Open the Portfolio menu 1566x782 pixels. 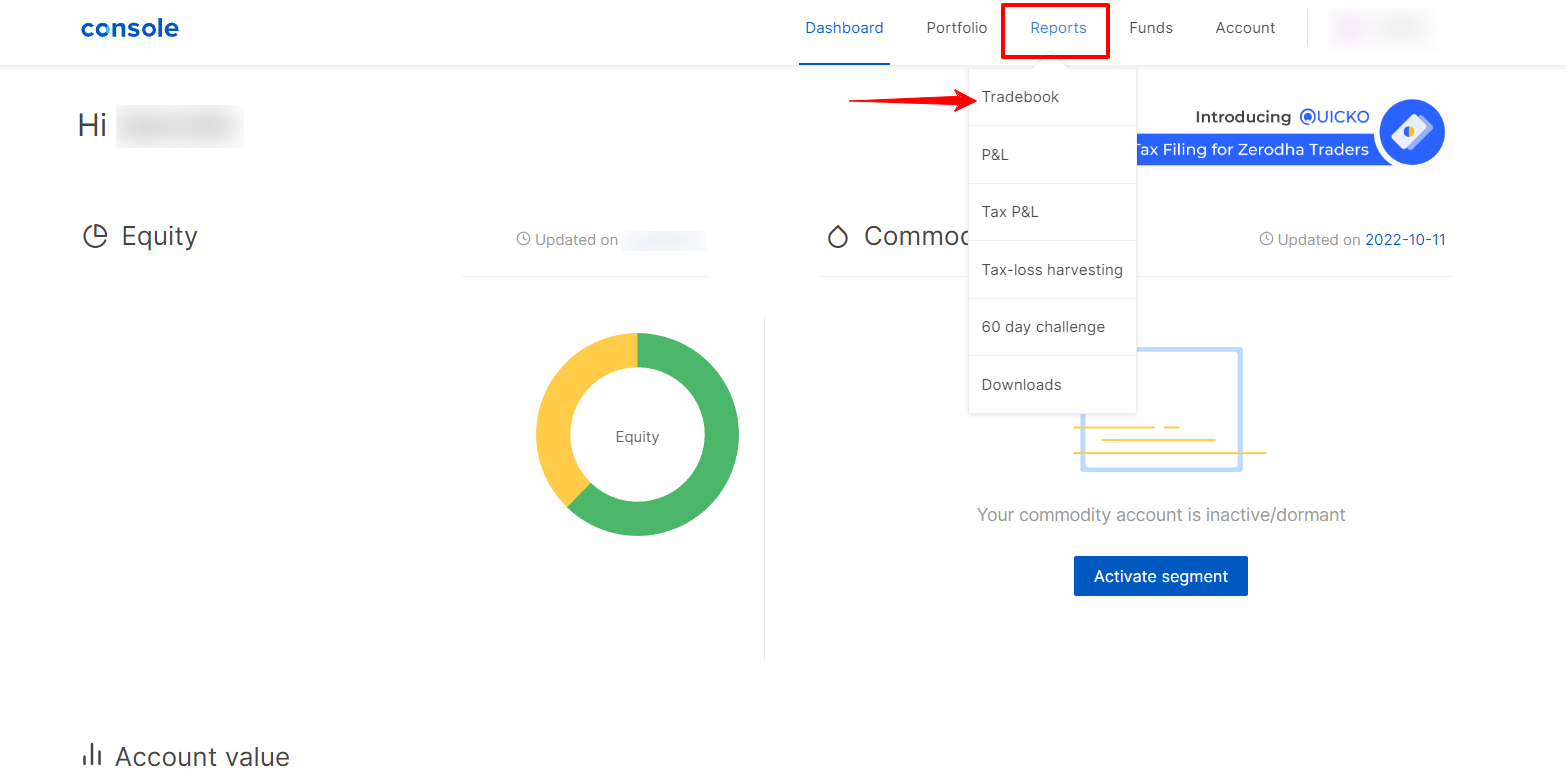(x=956, y=28)
